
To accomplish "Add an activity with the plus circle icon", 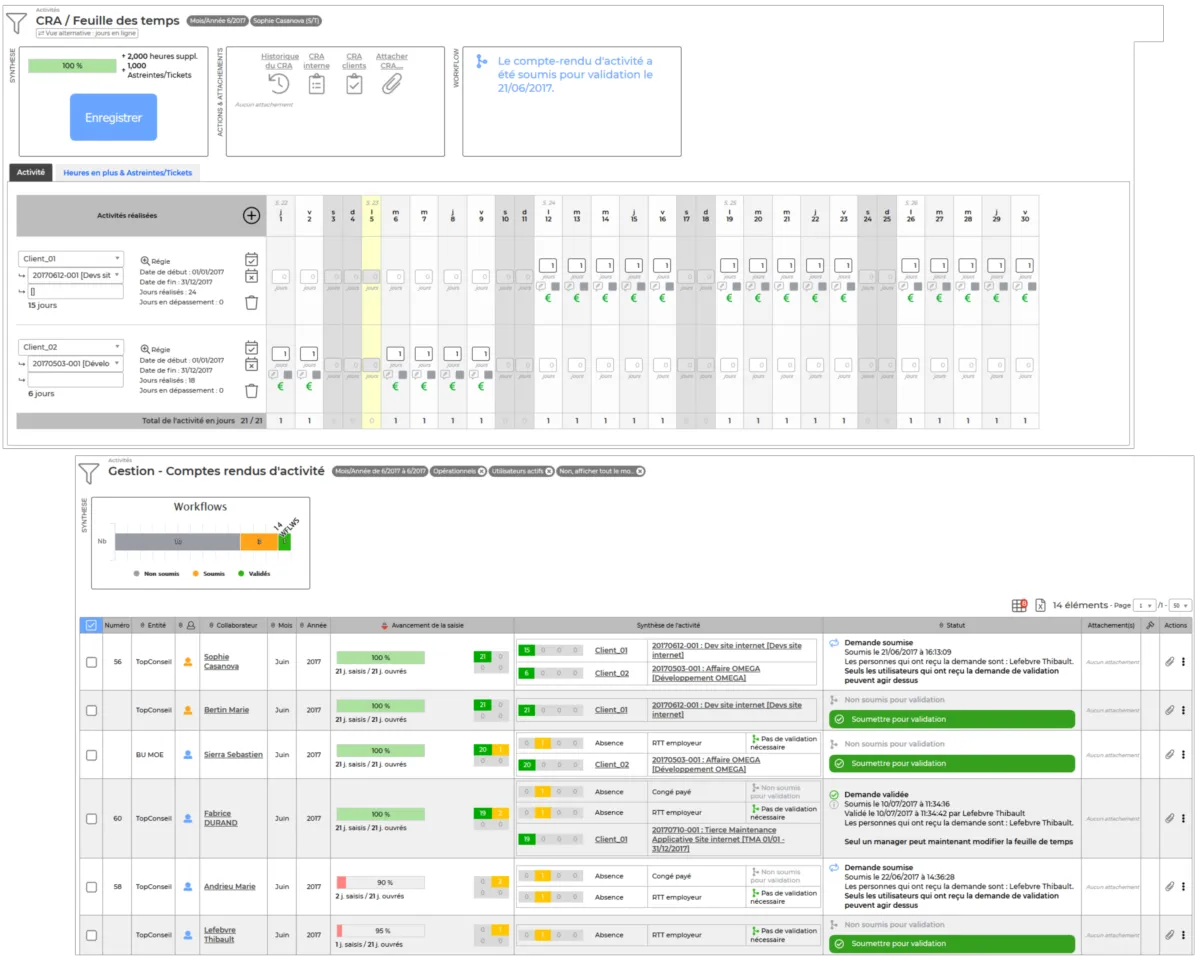I will coord(252,215).
